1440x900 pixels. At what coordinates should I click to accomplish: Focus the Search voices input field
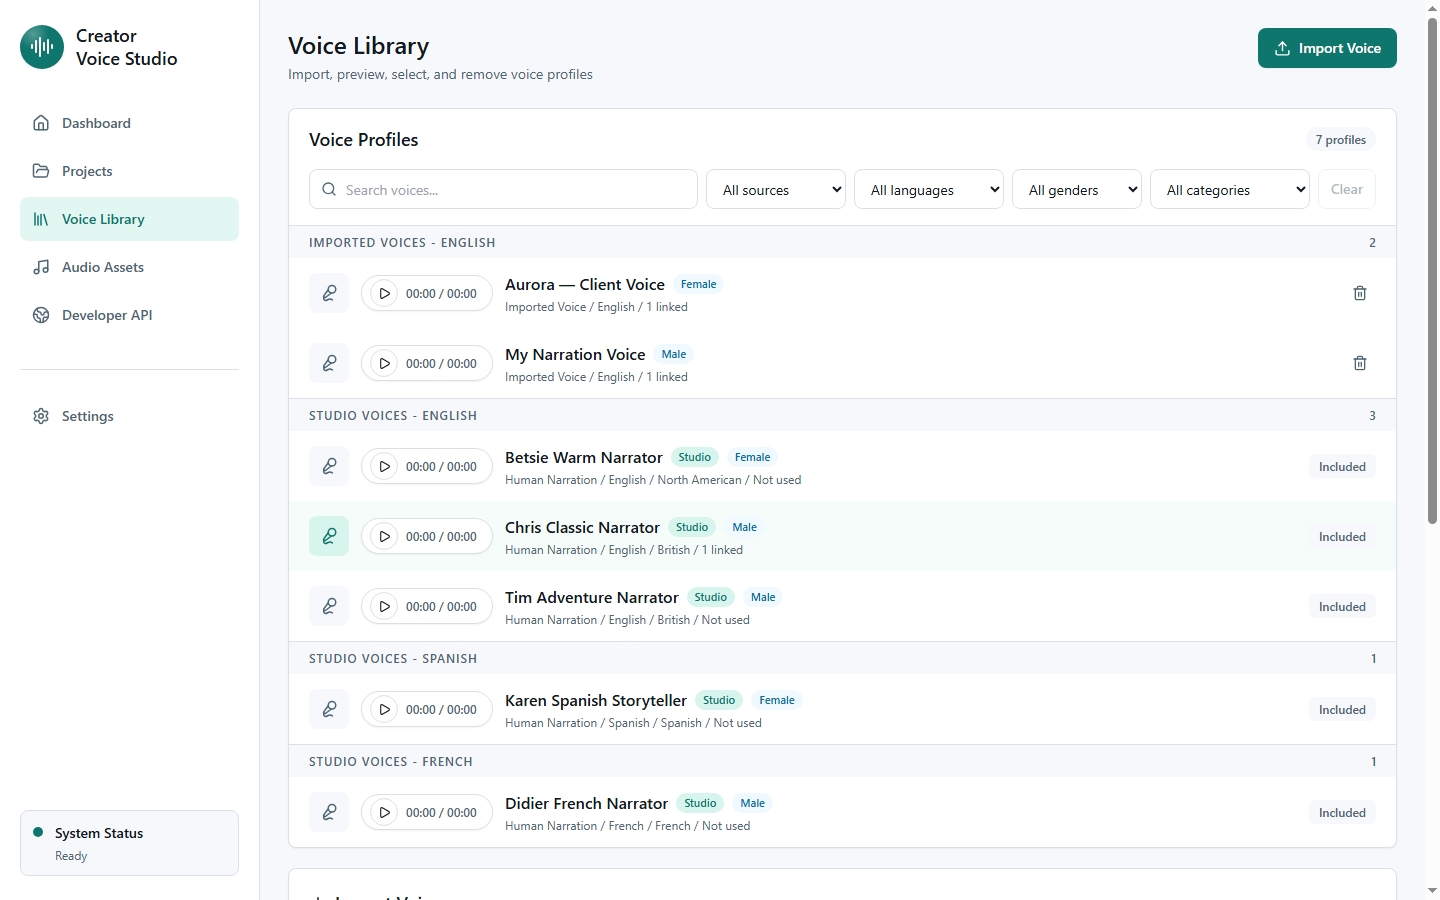coord(503,189)
